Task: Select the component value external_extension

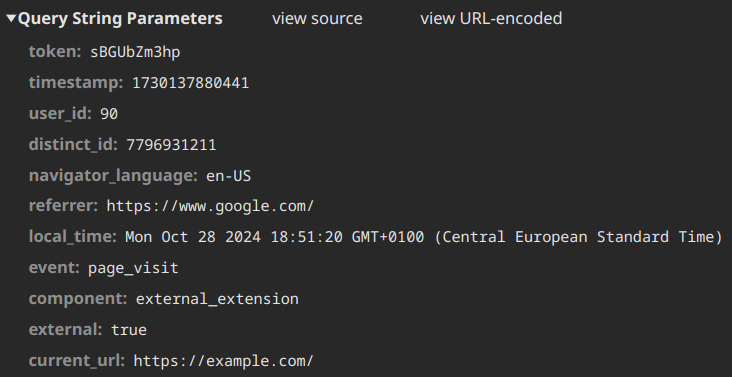Action: (x=217, y=299)
